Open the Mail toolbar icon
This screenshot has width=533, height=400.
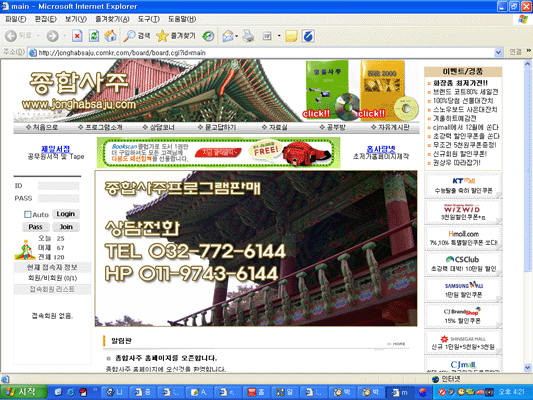(227, 36)
